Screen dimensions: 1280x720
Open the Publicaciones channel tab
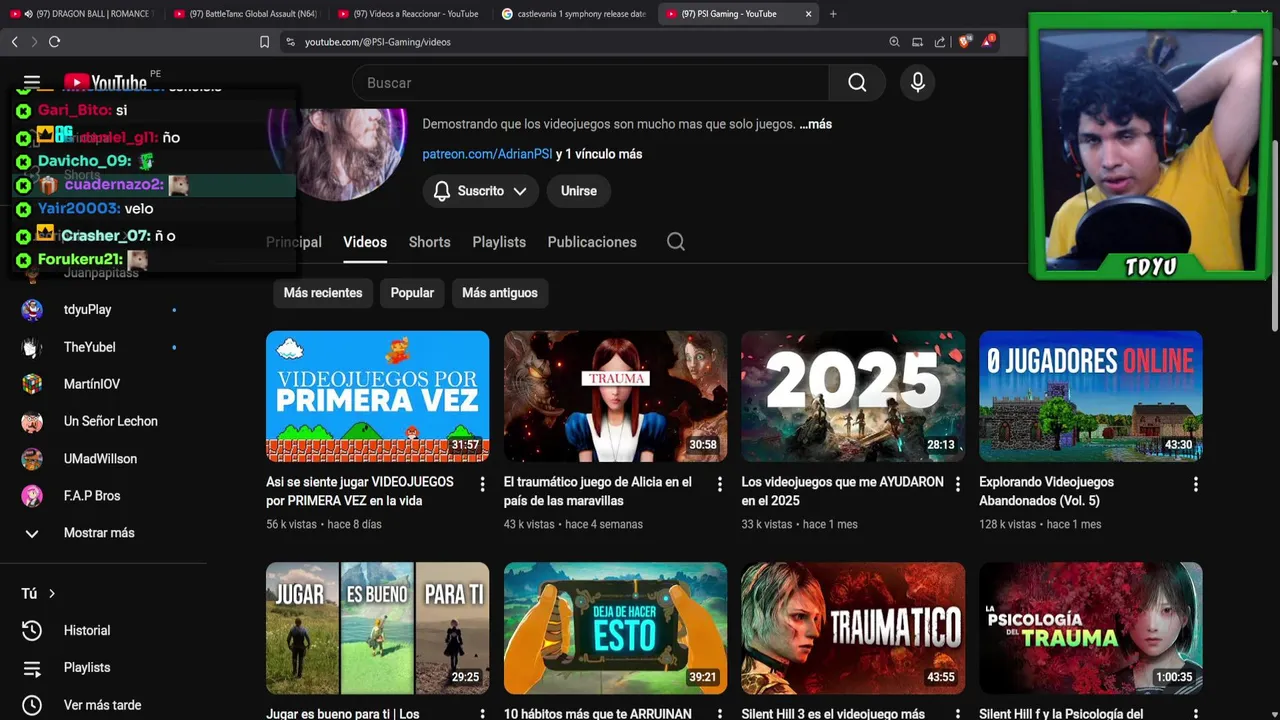(x=592, y=242)
